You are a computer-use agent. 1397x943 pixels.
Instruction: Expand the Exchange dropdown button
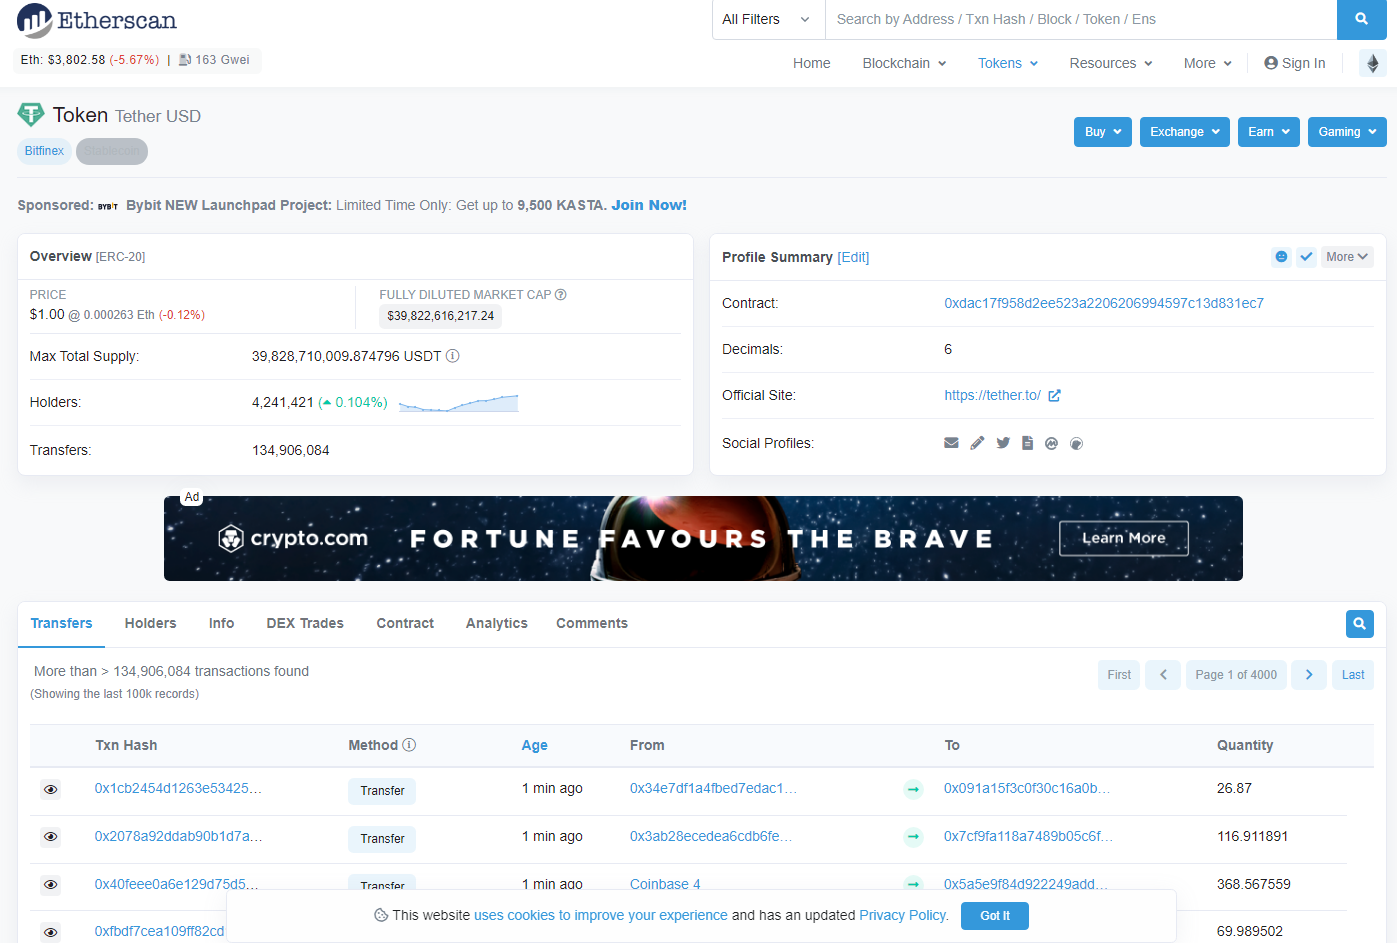coord(1184,132)
